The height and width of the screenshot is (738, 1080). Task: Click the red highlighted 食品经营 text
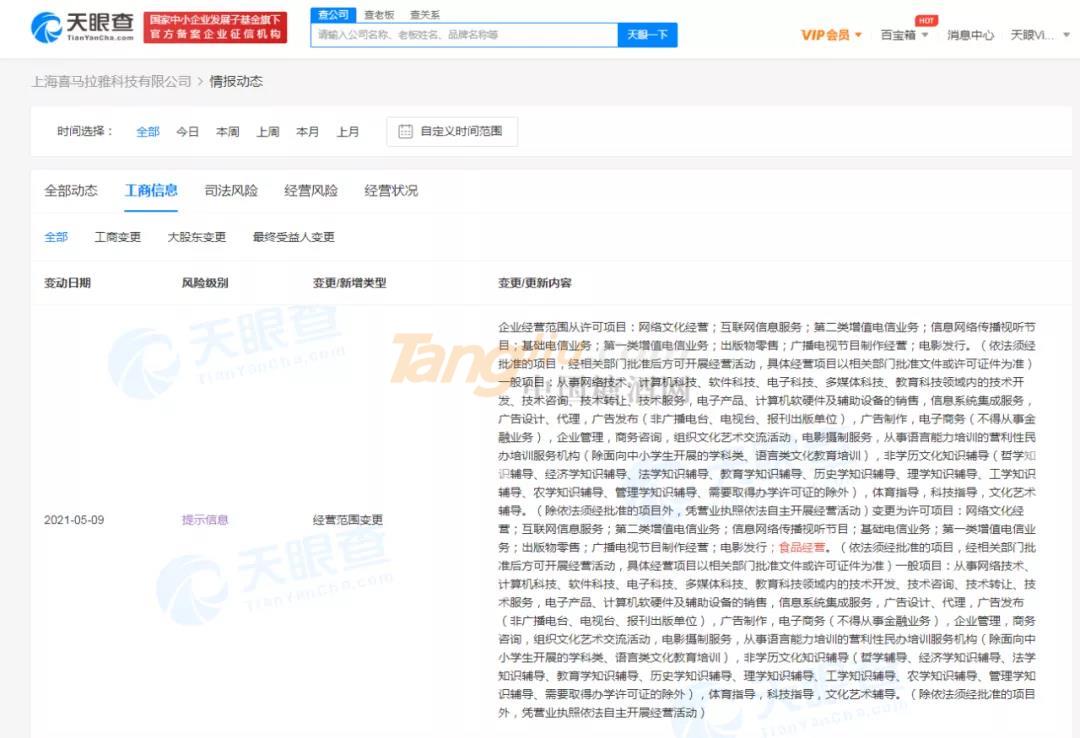801,547
